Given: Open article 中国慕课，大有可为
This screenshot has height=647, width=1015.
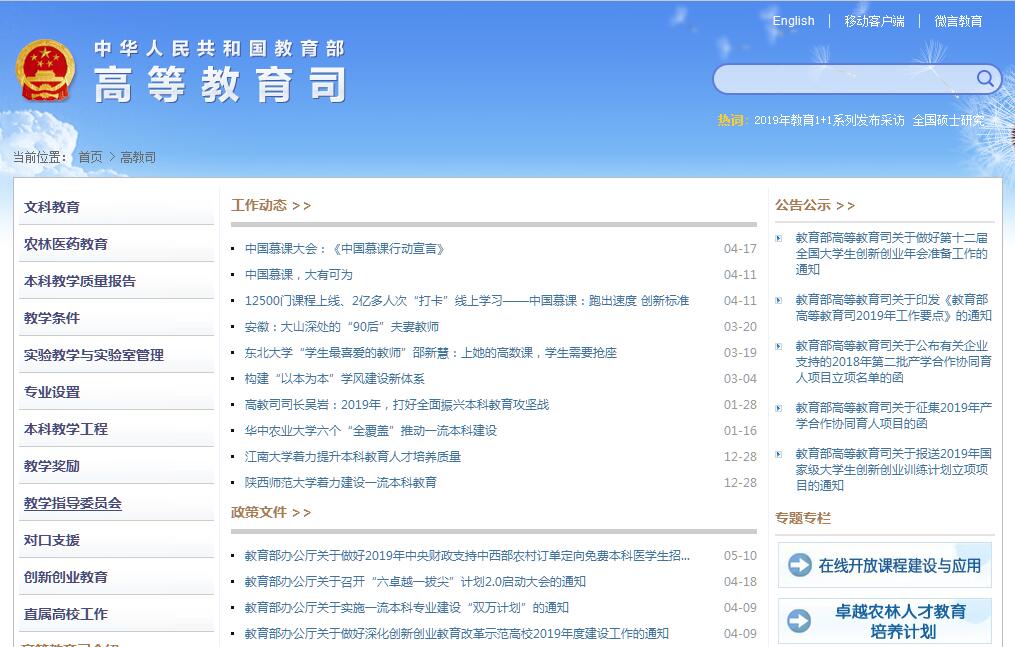Looking at the screenshot, I should (x=299, y=275).
